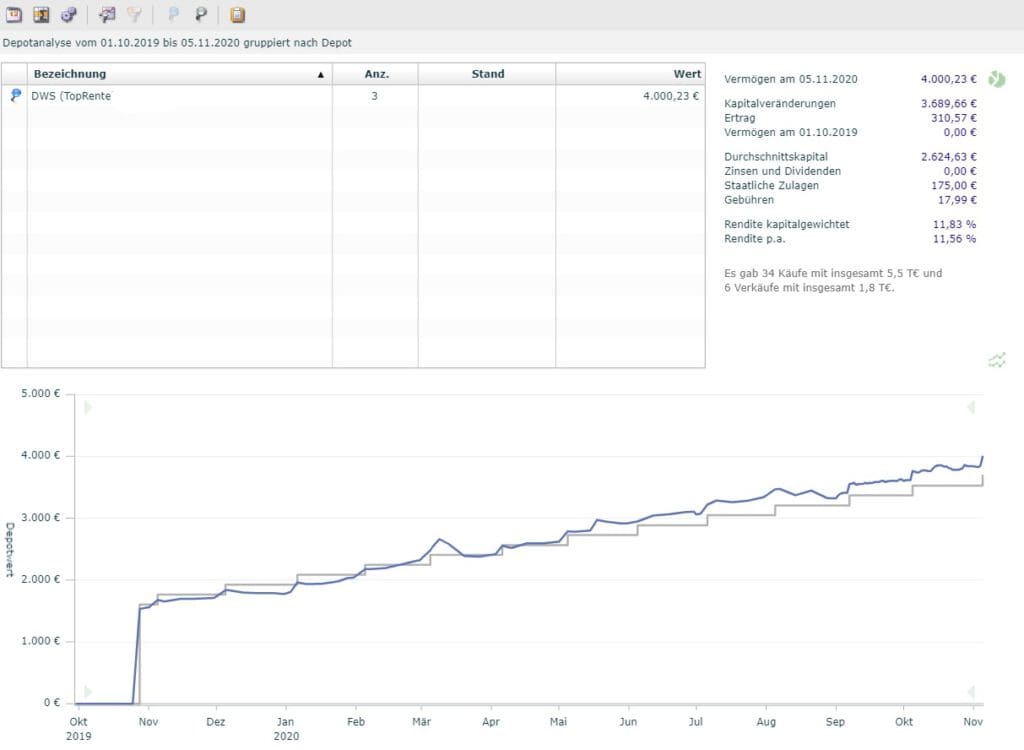1024x750 pixels.
Task: Click the Stand column header
Action: click(x=487, y=74)
